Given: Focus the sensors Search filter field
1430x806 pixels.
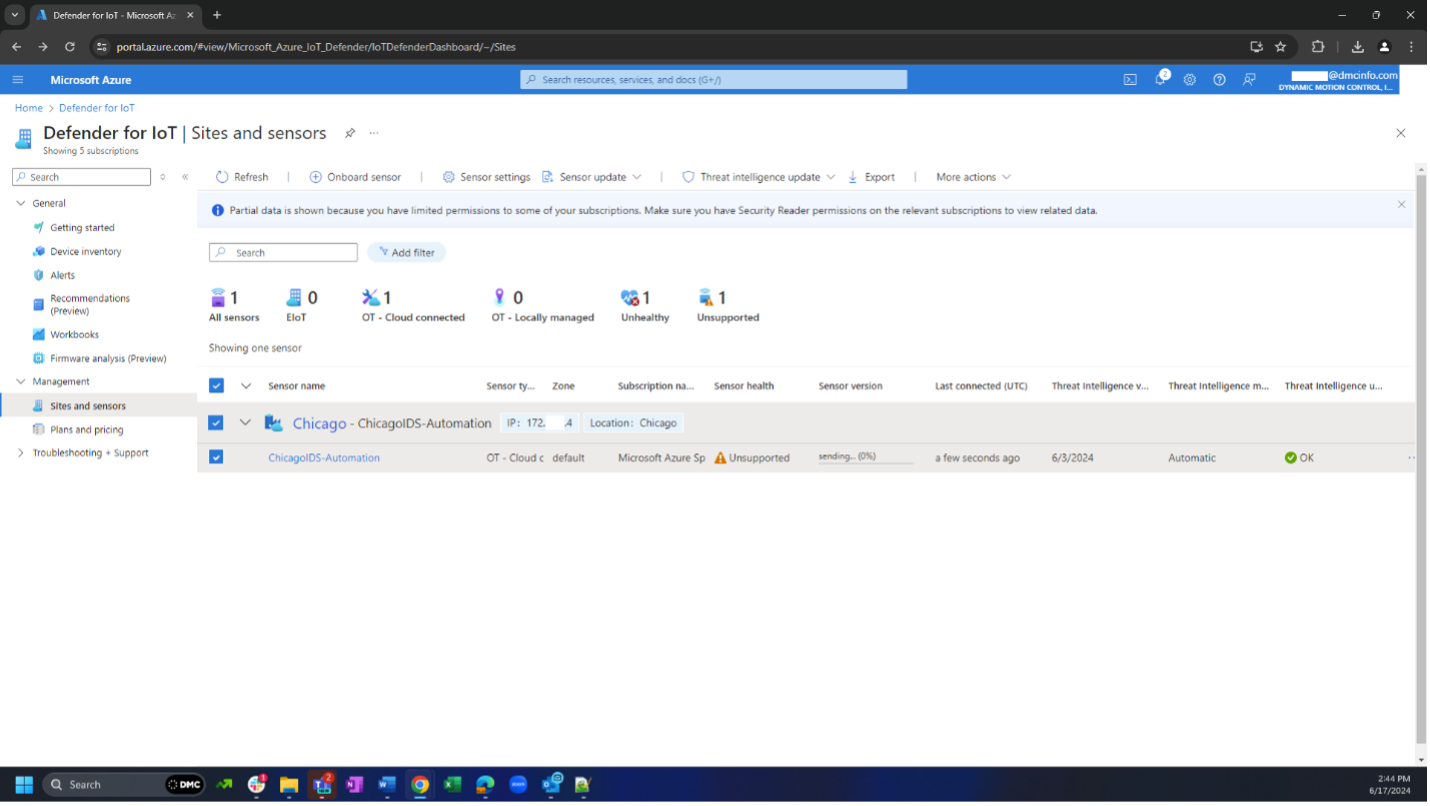Looking at the screenshot, I should 283,253.
